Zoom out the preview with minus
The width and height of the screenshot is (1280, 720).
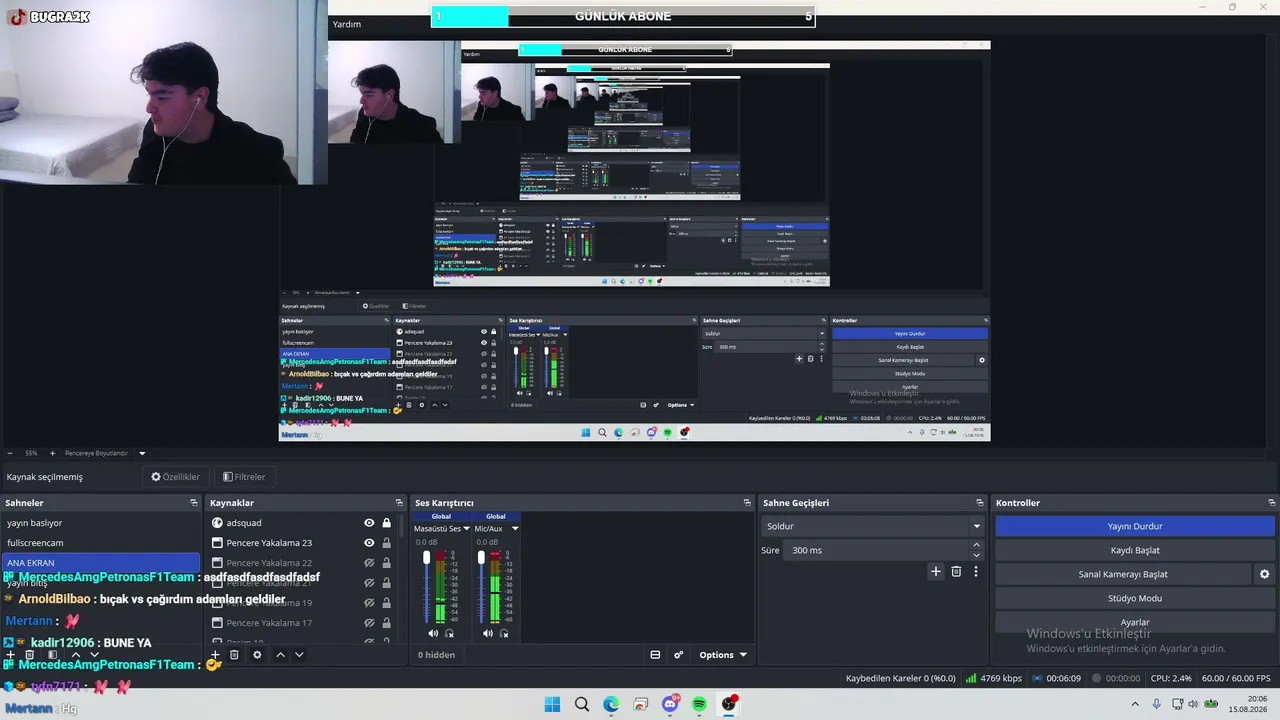click(x=10, y=453)
